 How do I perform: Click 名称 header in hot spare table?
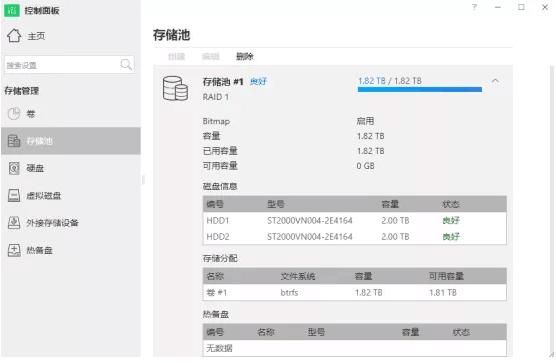tap(266, 332)
